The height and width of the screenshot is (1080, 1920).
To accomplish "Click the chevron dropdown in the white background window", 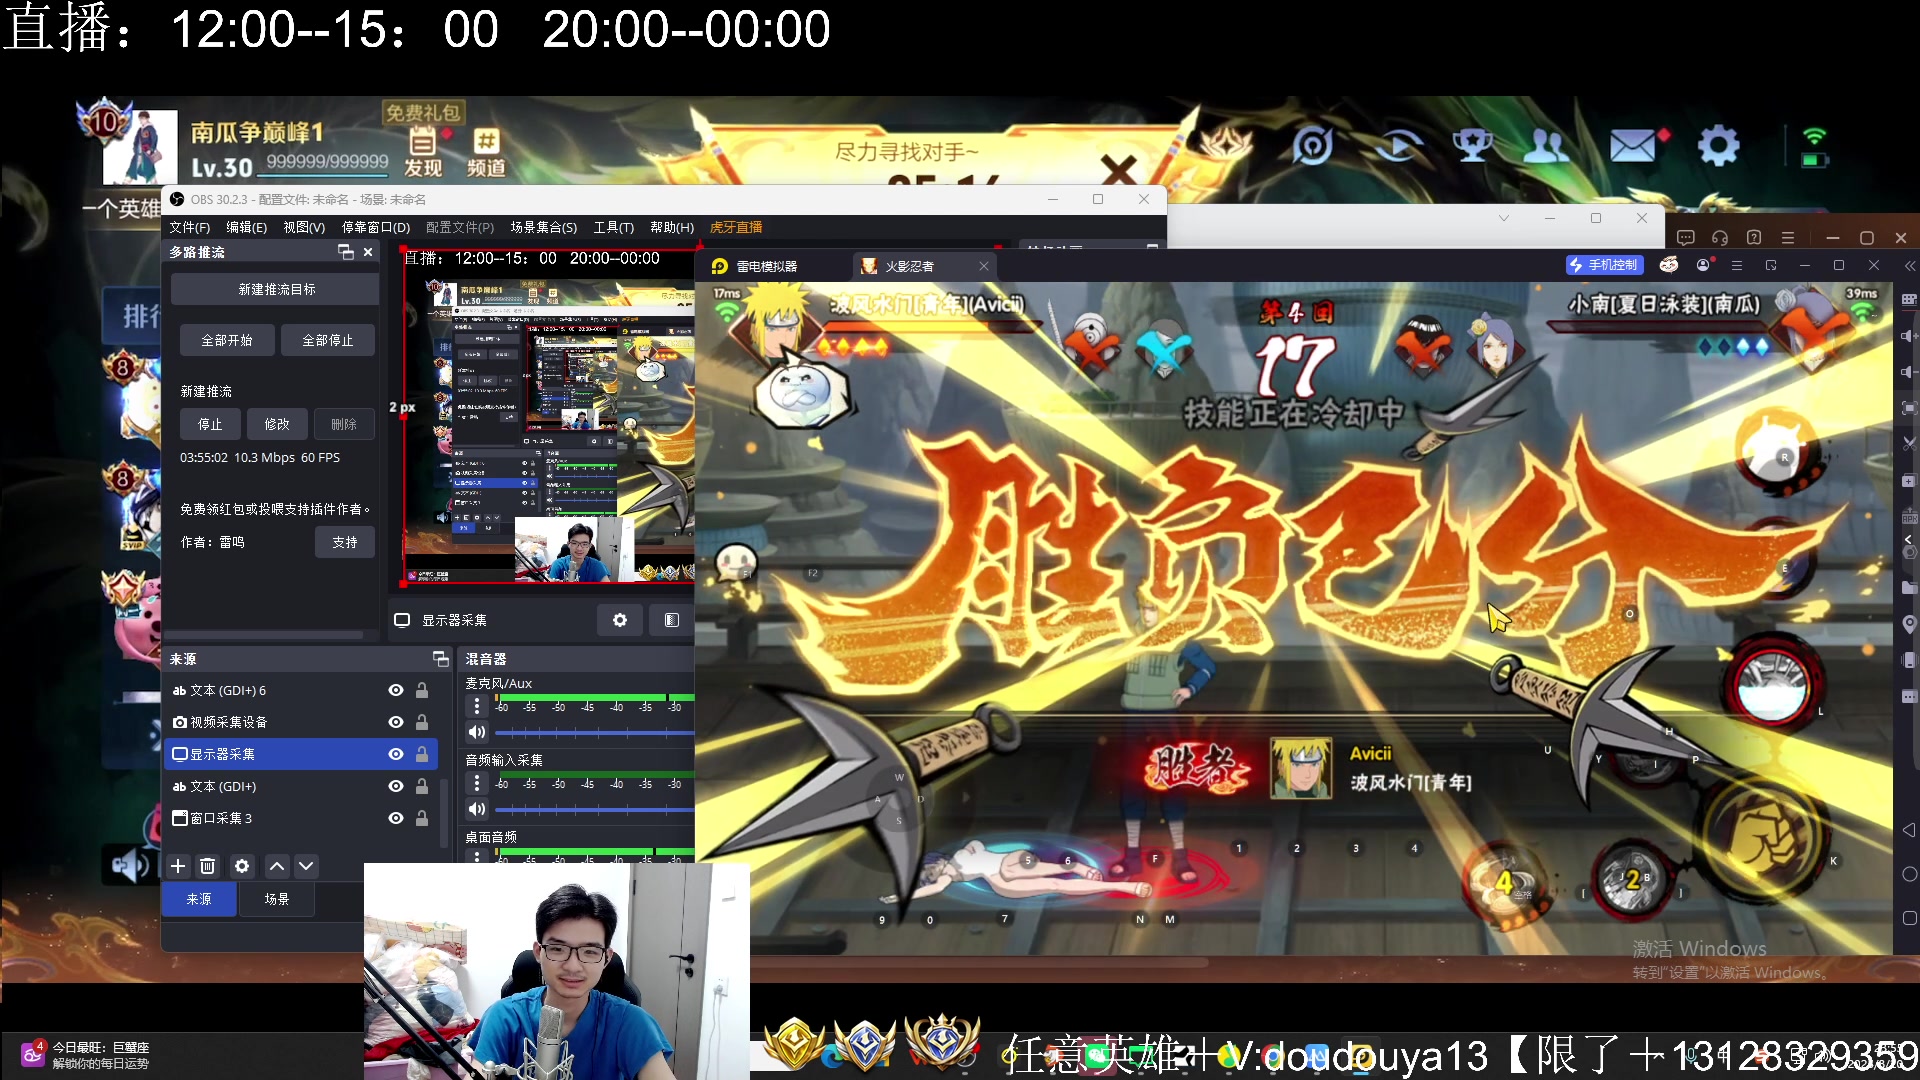I will point(1503,218).
